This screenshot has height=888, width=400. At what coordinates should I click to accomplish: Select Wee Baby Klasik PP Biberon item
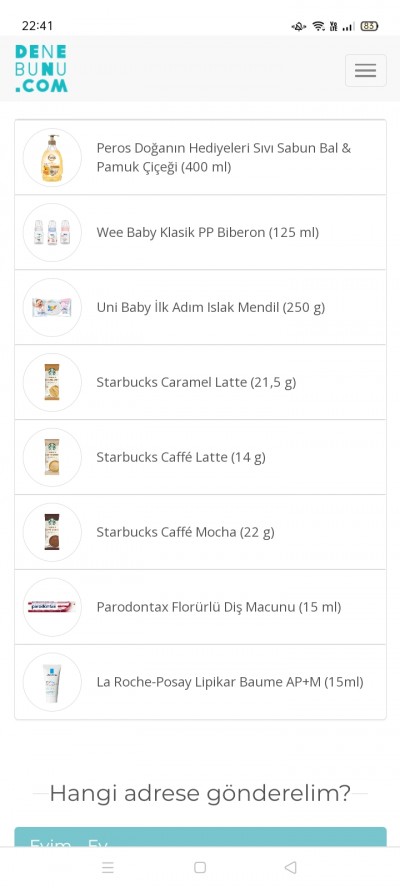[x=201, y=232]
